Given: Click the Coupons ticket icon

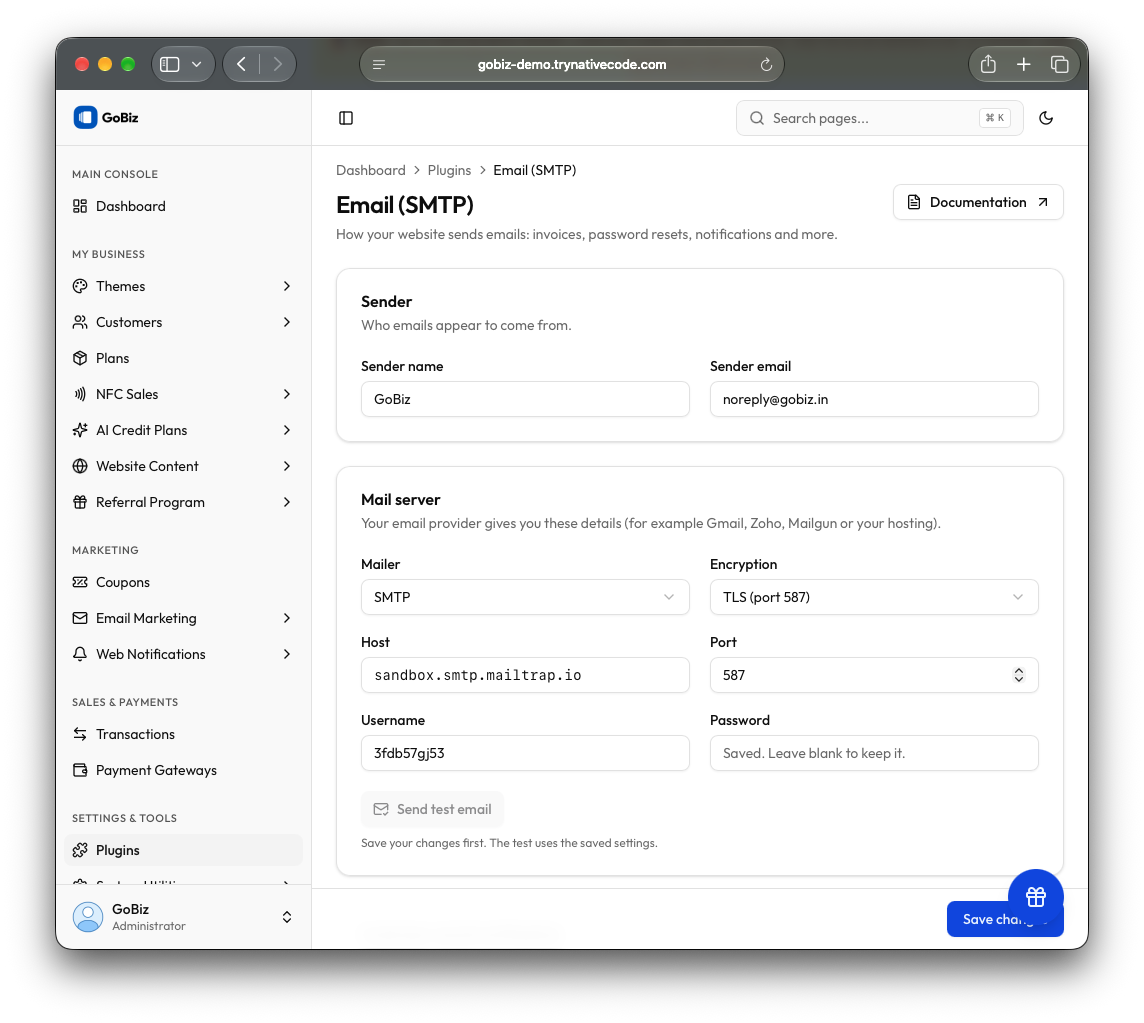Looking at the screenshot, I should pos(80,582).
